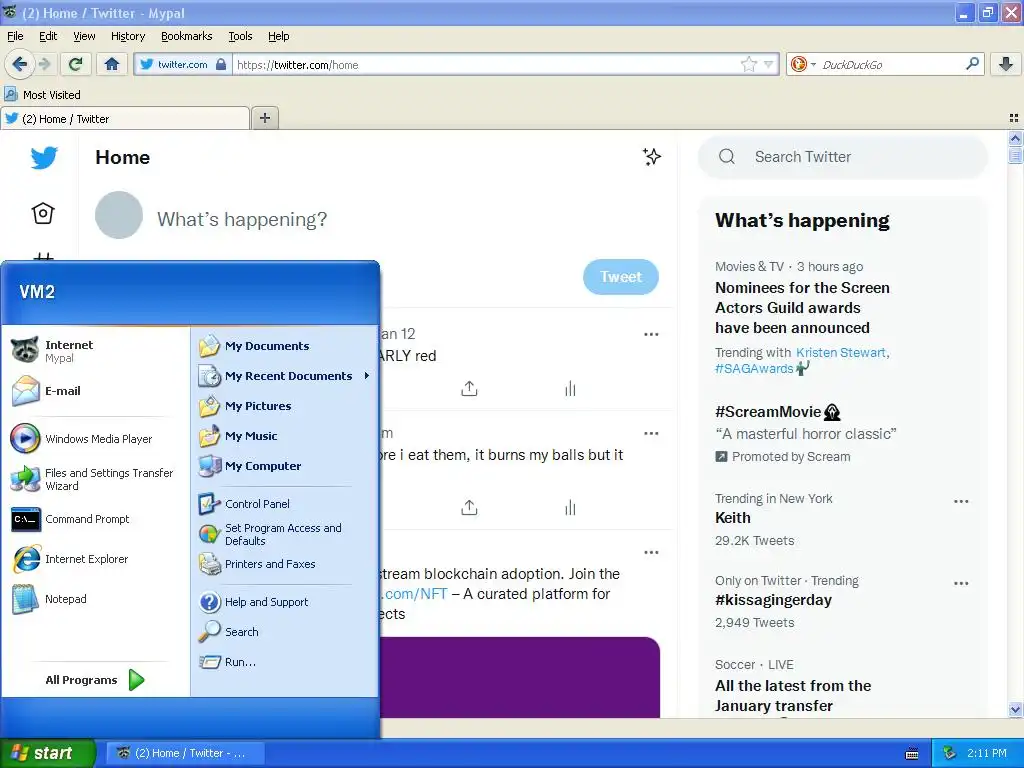Open the Tools menu
This screenshot has height=768, width=1024.
click(x=240, y=36)
